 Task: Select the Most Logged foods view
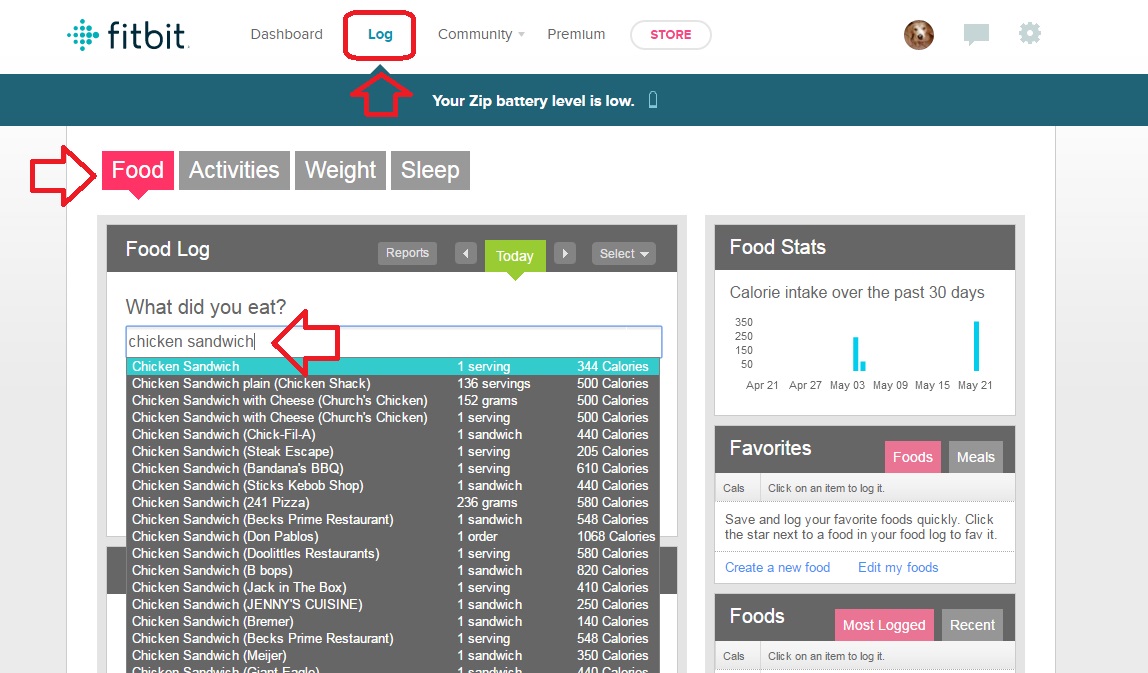884,625
